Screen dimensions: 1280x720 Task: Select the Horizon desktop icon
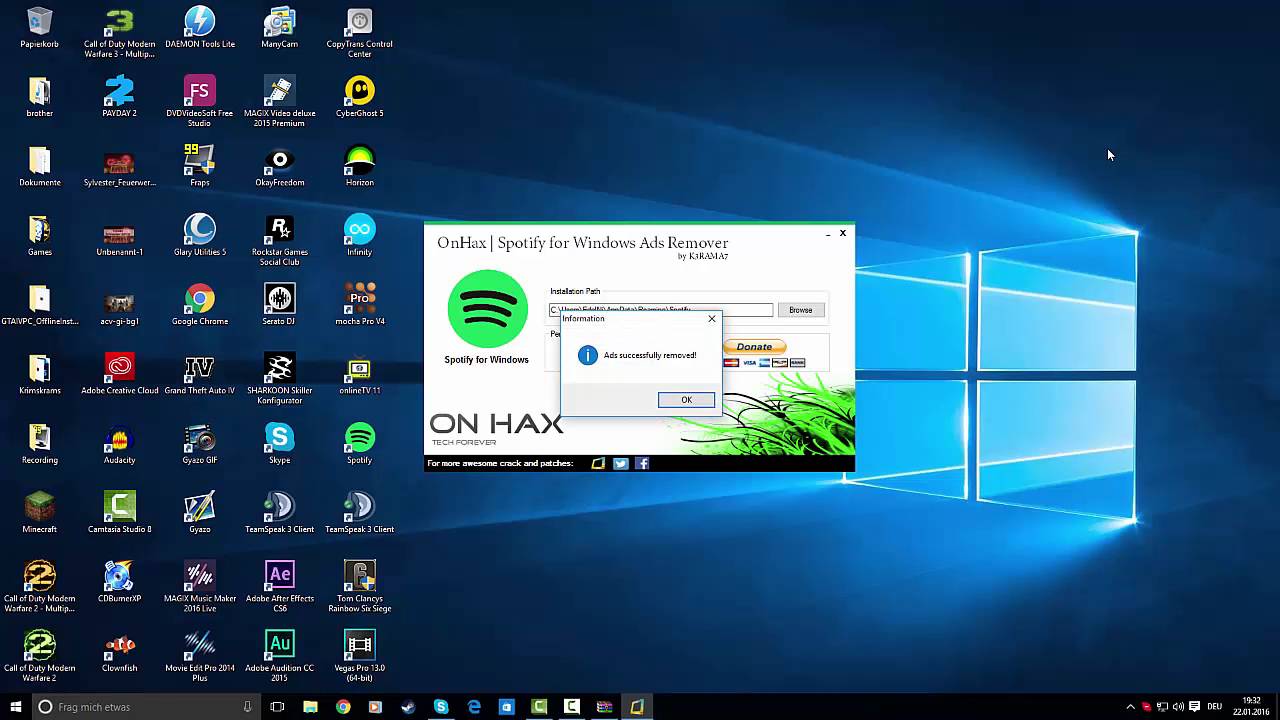(360, 166)
